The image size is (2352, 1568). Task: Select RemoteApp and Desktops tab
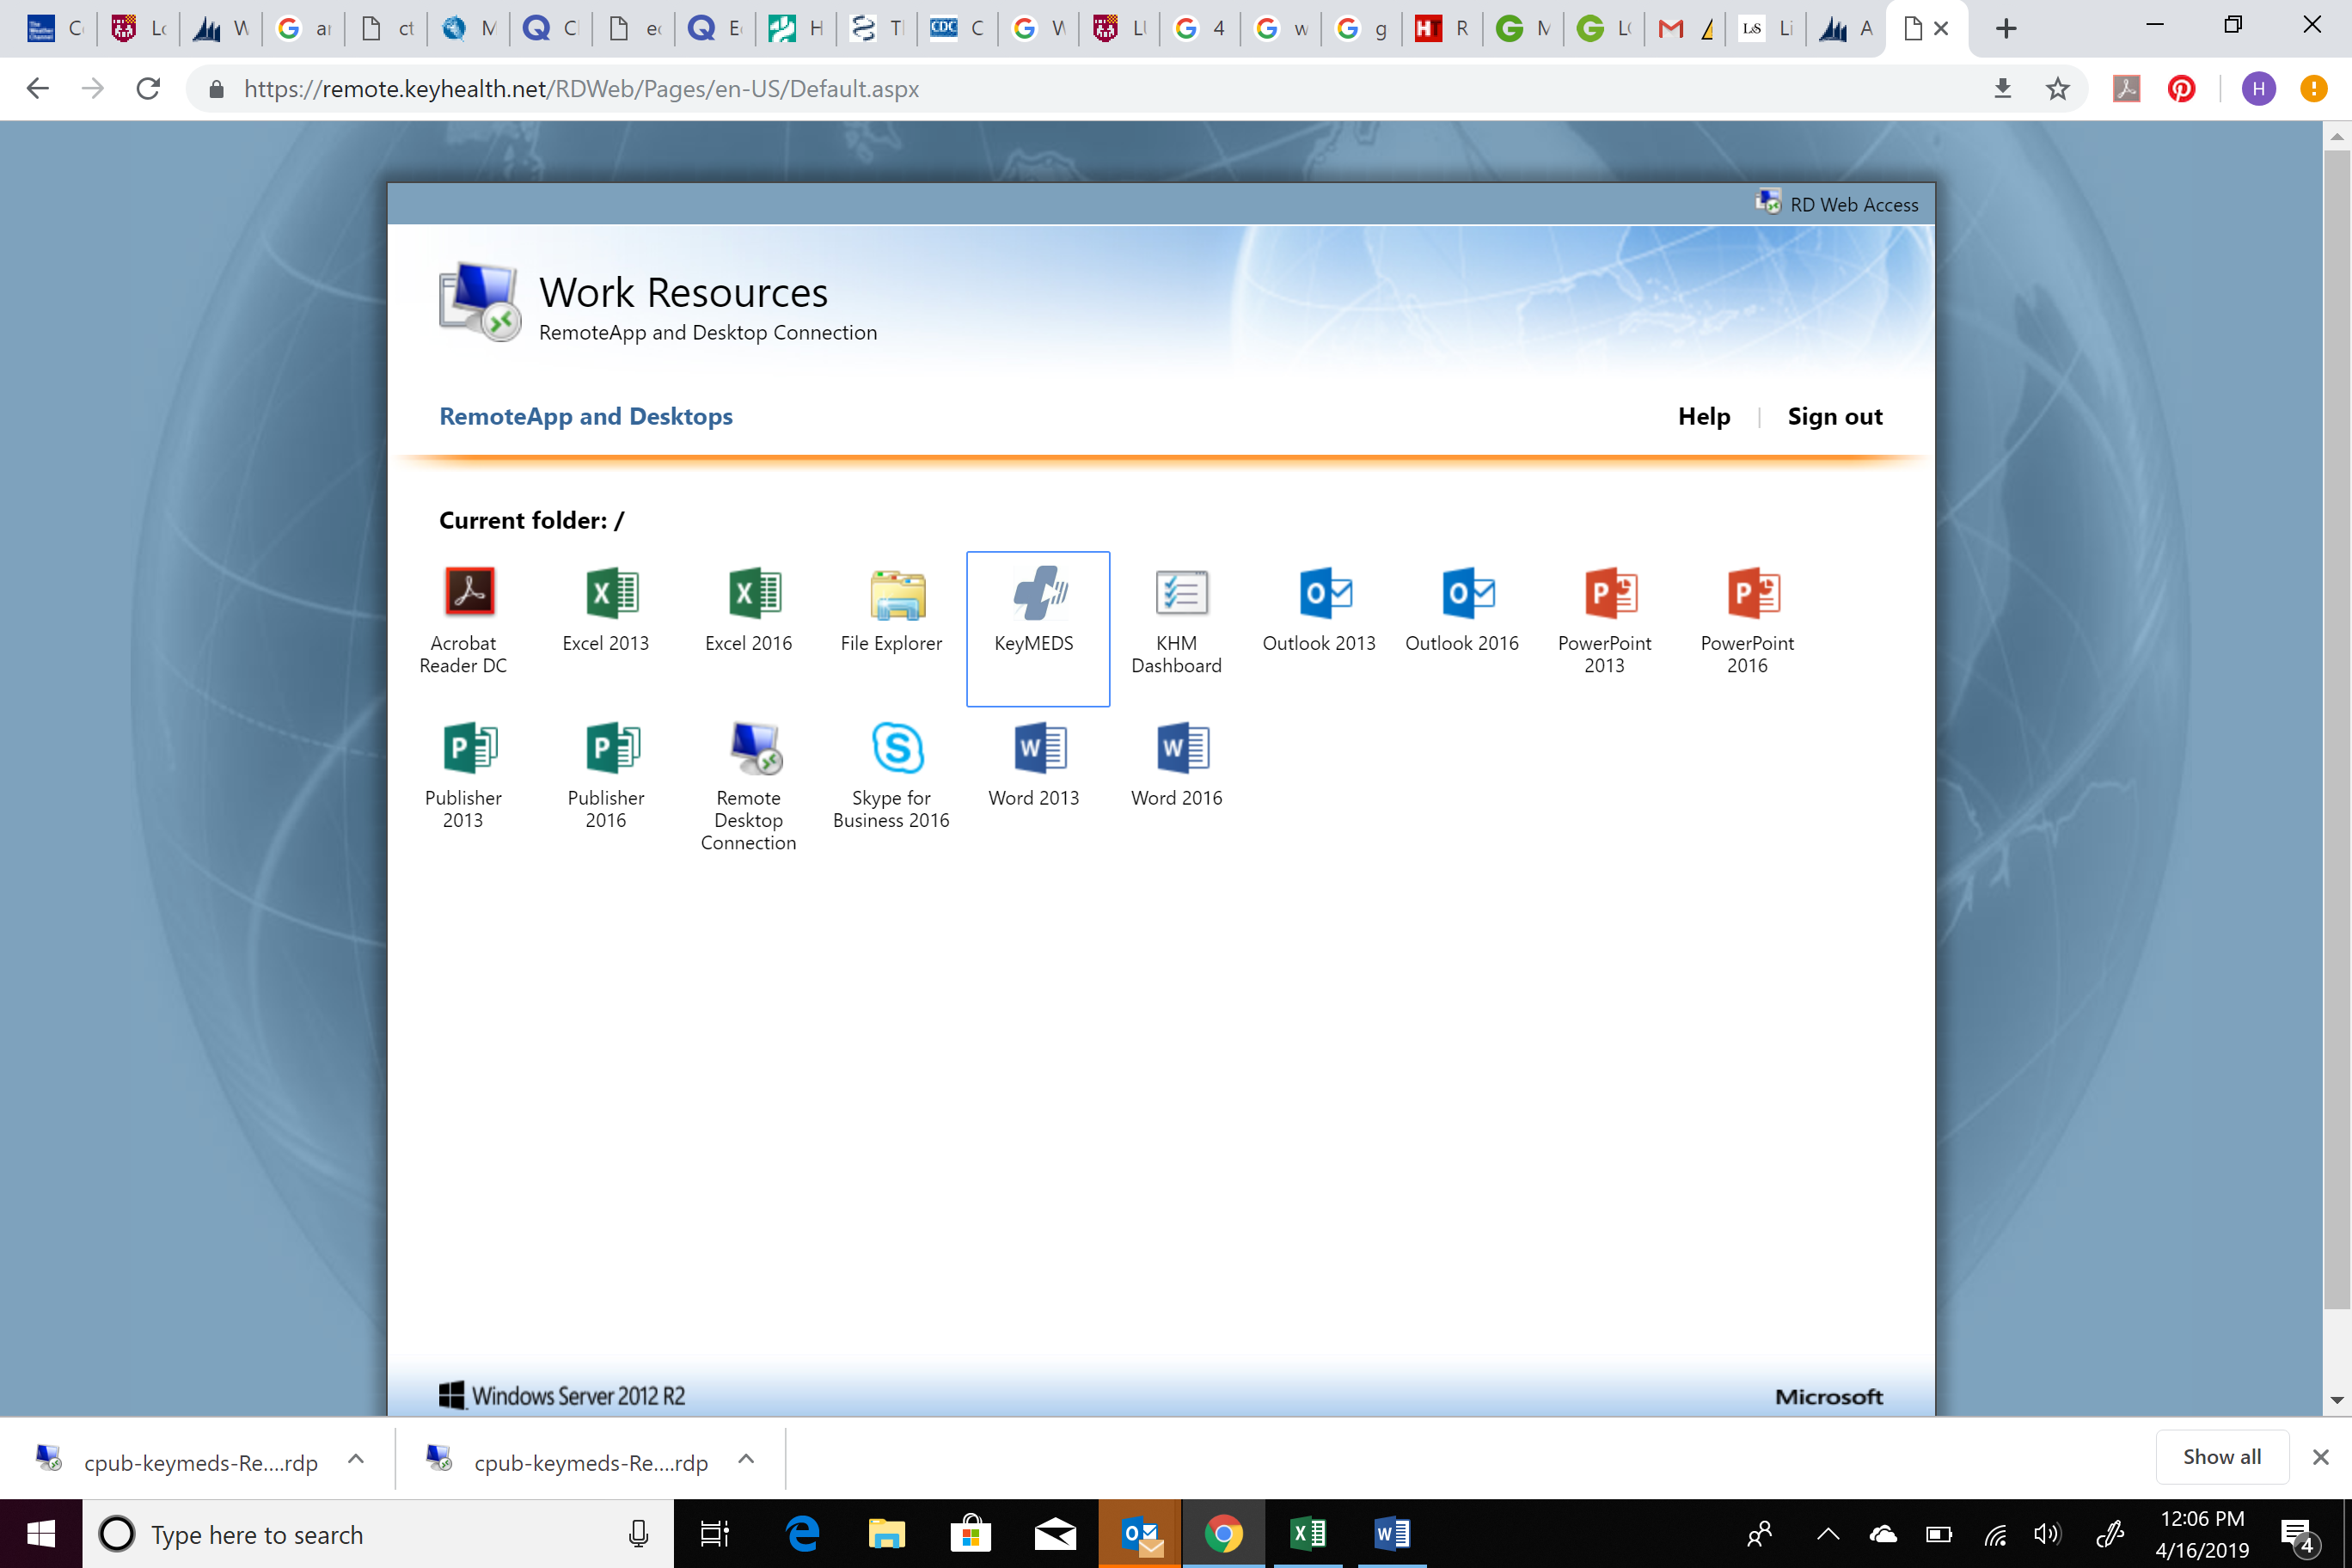tap(586, 414)
